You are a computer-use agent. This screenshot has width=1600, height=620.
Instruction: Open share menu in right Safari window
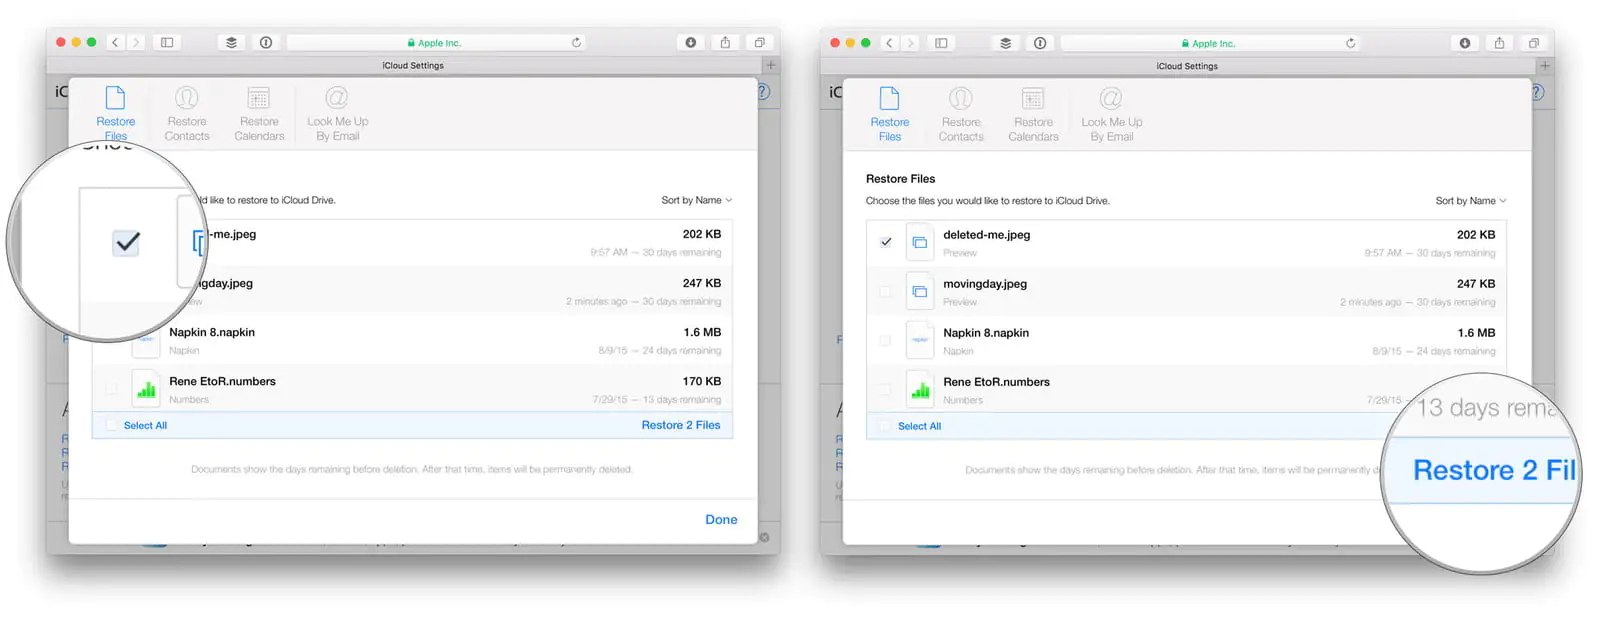pyautogui.click(x=1499, y=43)
